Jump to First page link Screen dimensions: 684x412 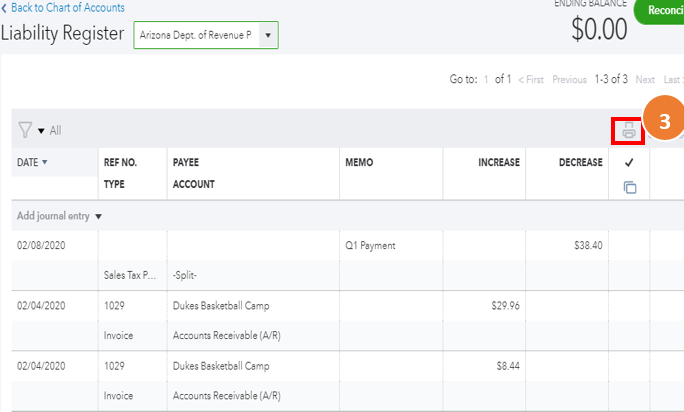[x=529, y=79]
